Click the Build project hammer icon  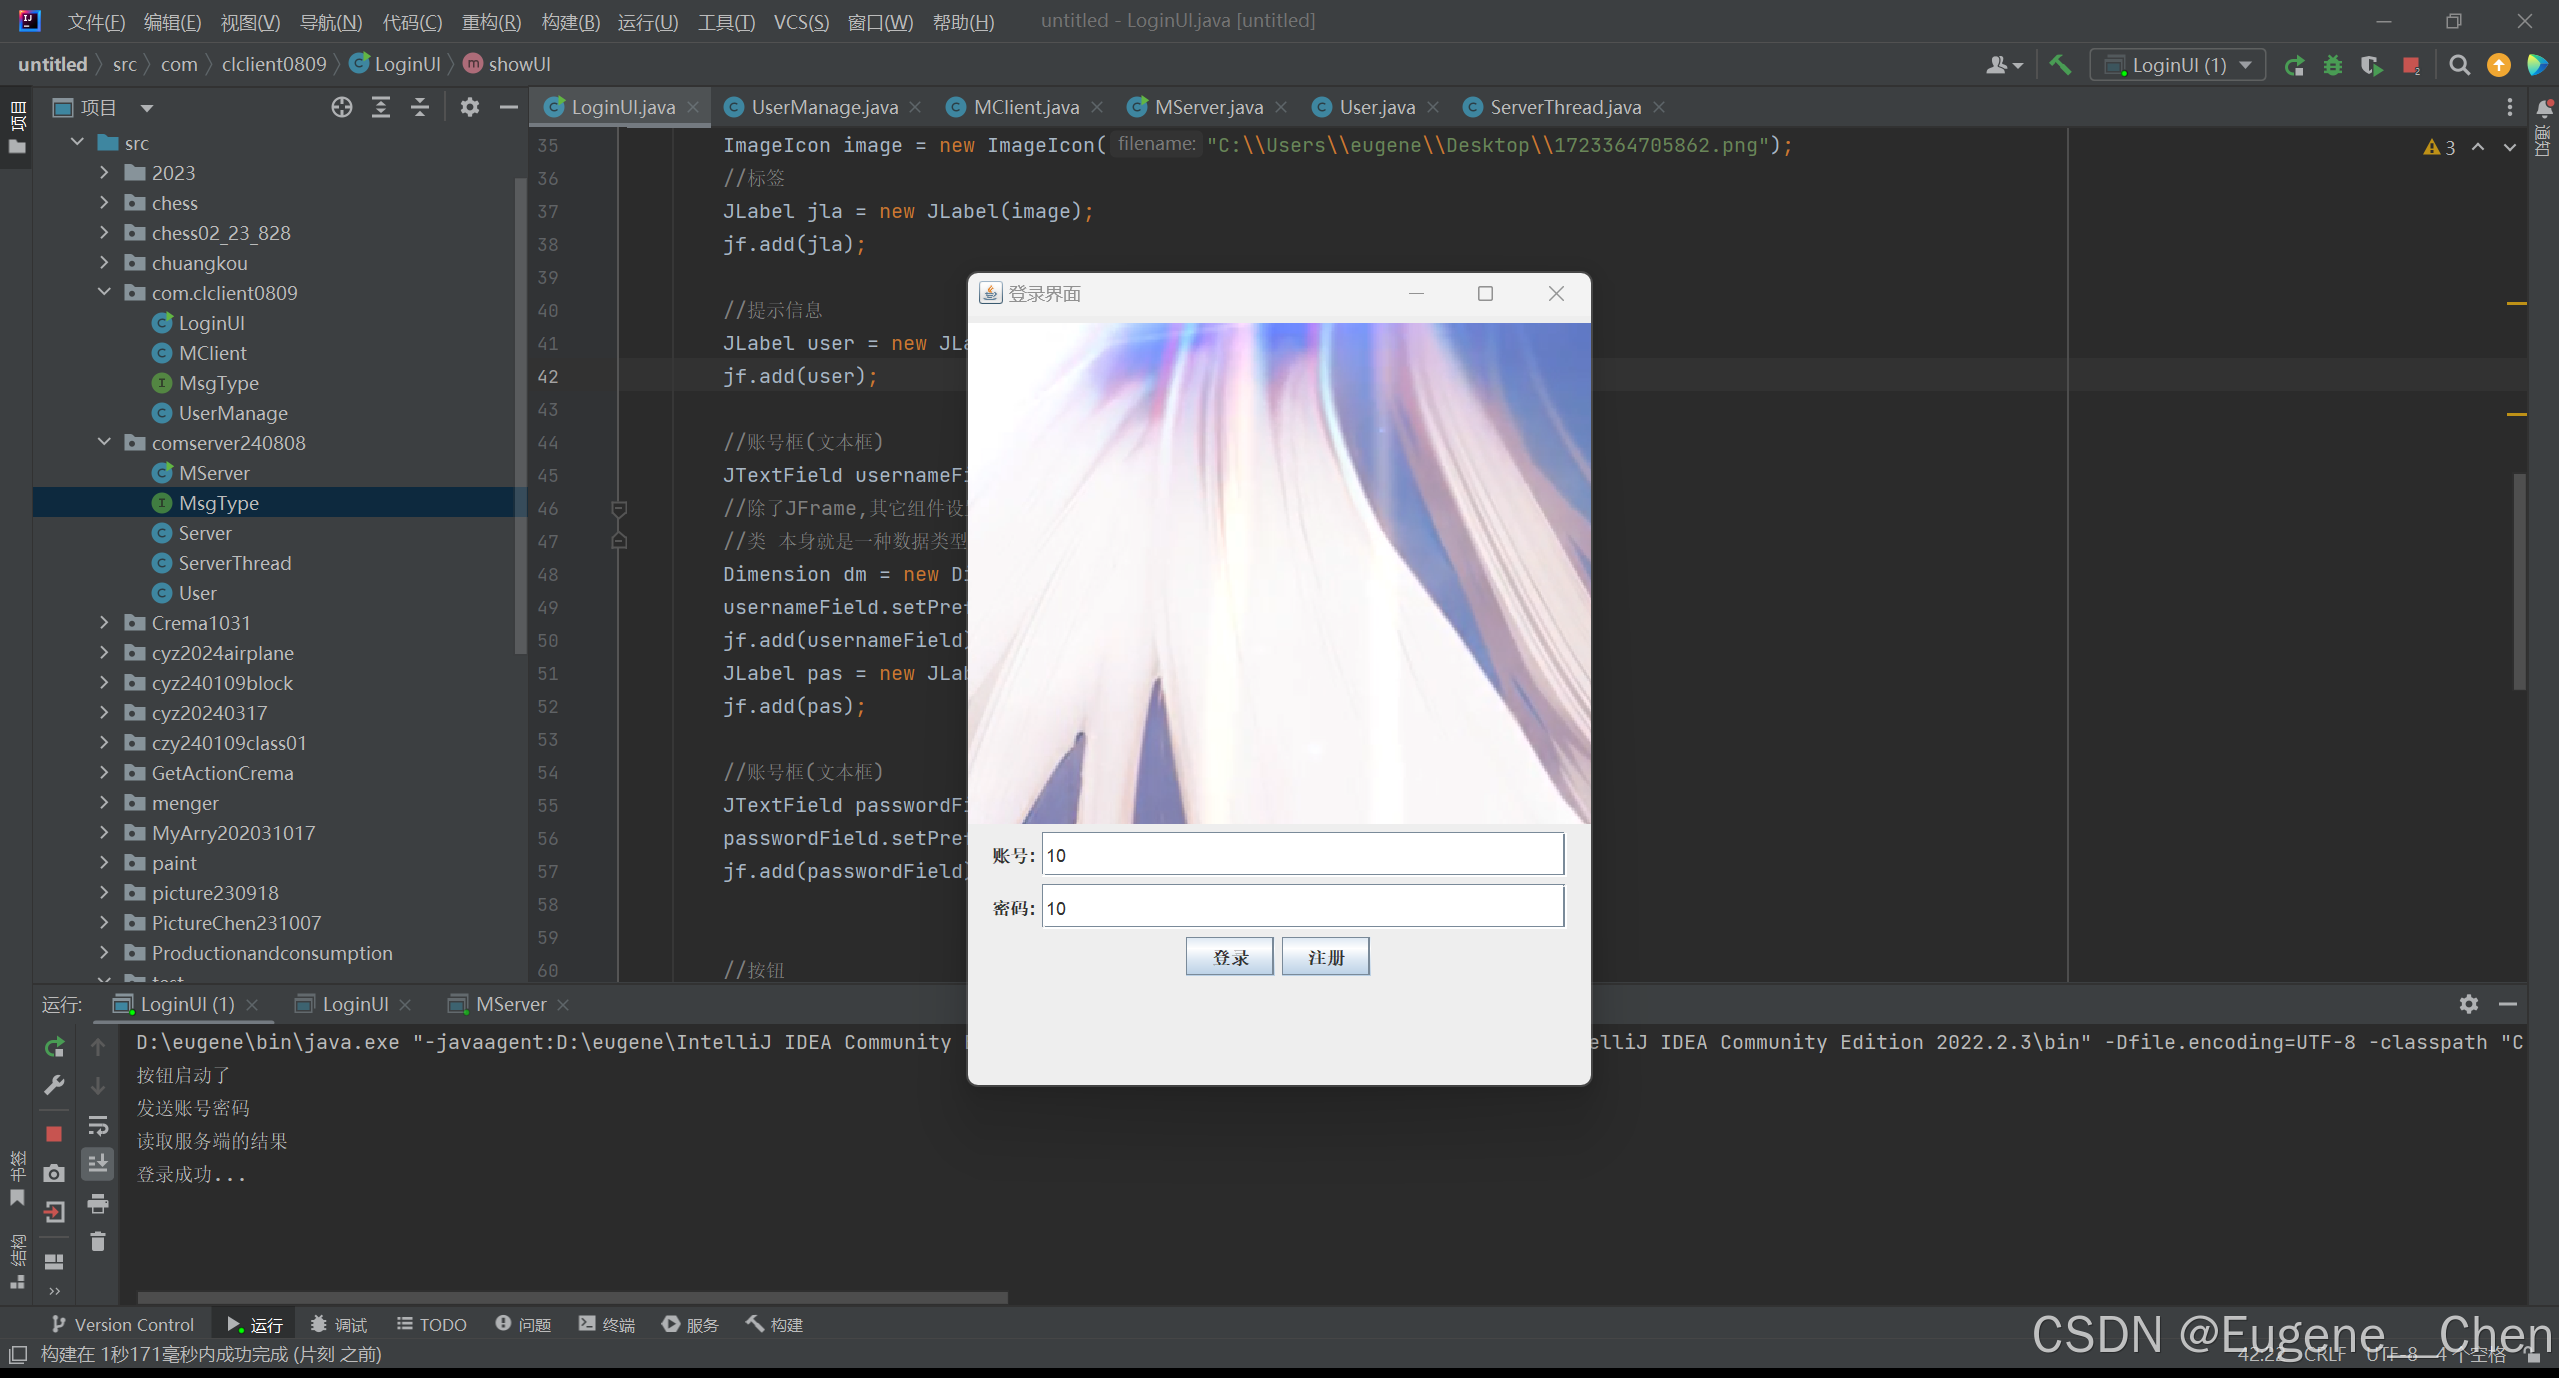pos(2060,65)
